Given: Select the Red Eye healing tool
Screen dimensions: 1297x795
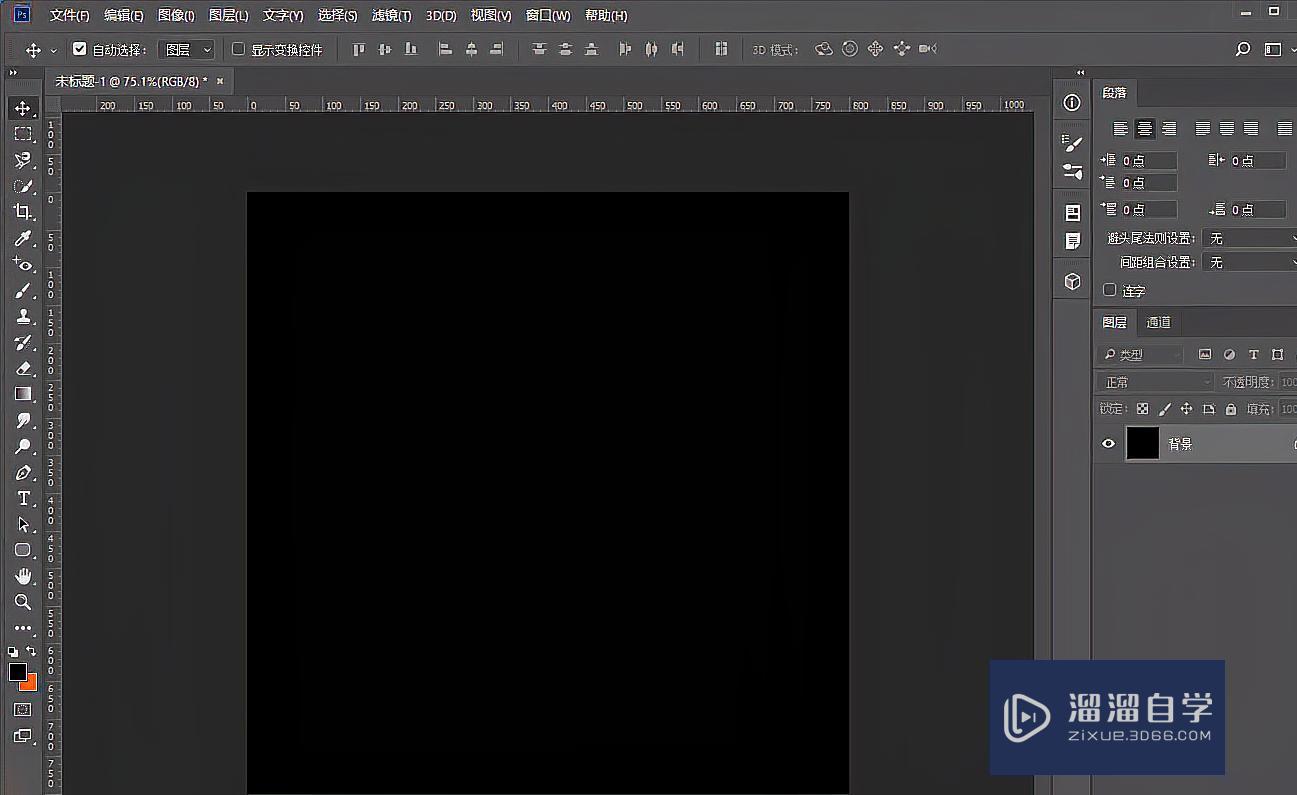Looking at the screenshot, I should [22, 264].
